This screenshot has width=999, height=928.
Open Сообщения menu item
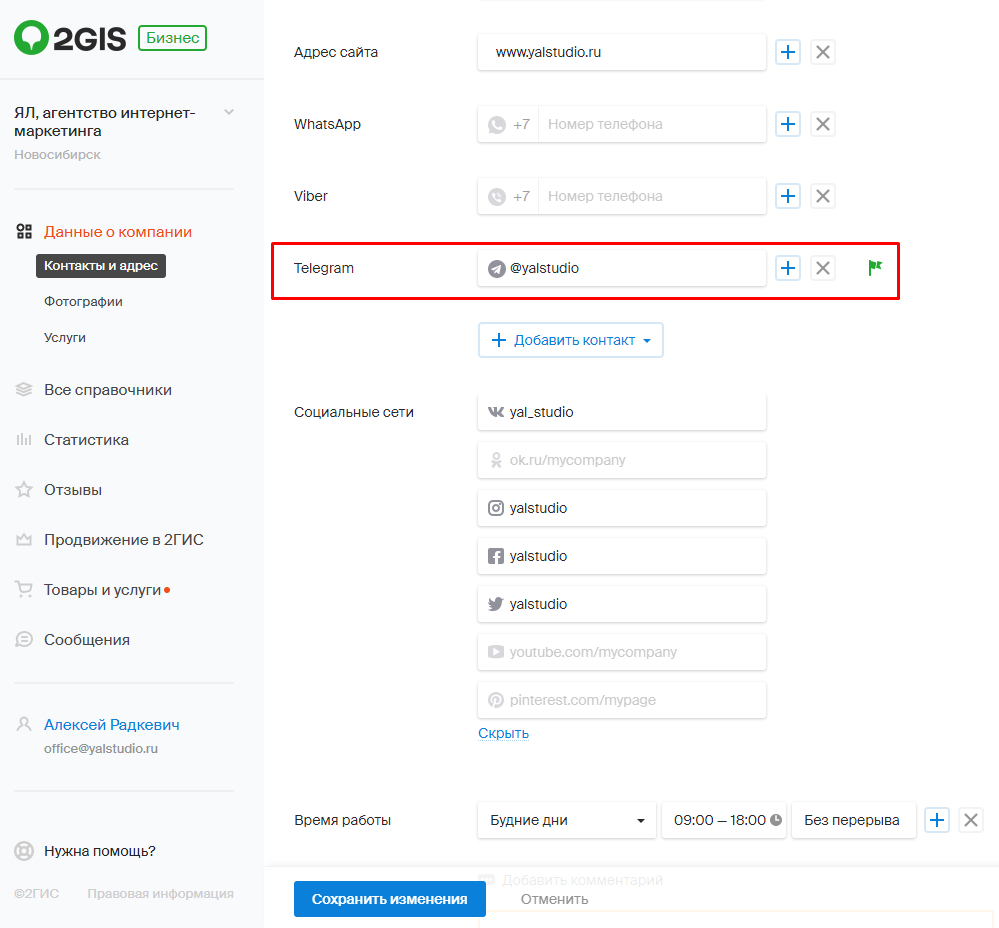click(87, 639)
